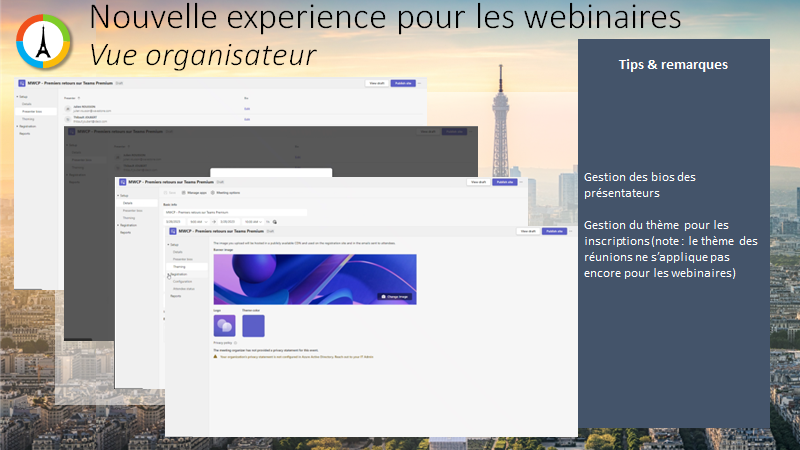Collapse the Setup section in the Details window
Screen dimensions: 800x450
click(118, 195)
